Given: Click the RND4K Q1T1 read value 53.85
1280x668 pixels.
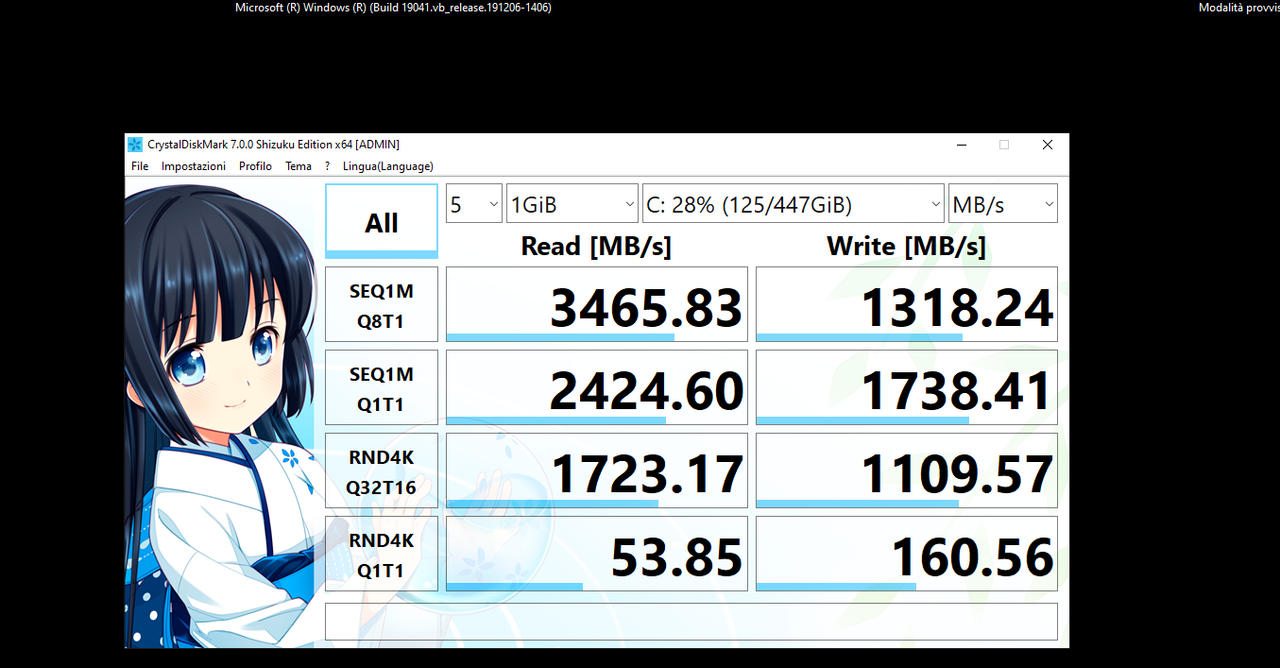Looking at the screenshot, I should pyautogui.click(x=597, y=553).
